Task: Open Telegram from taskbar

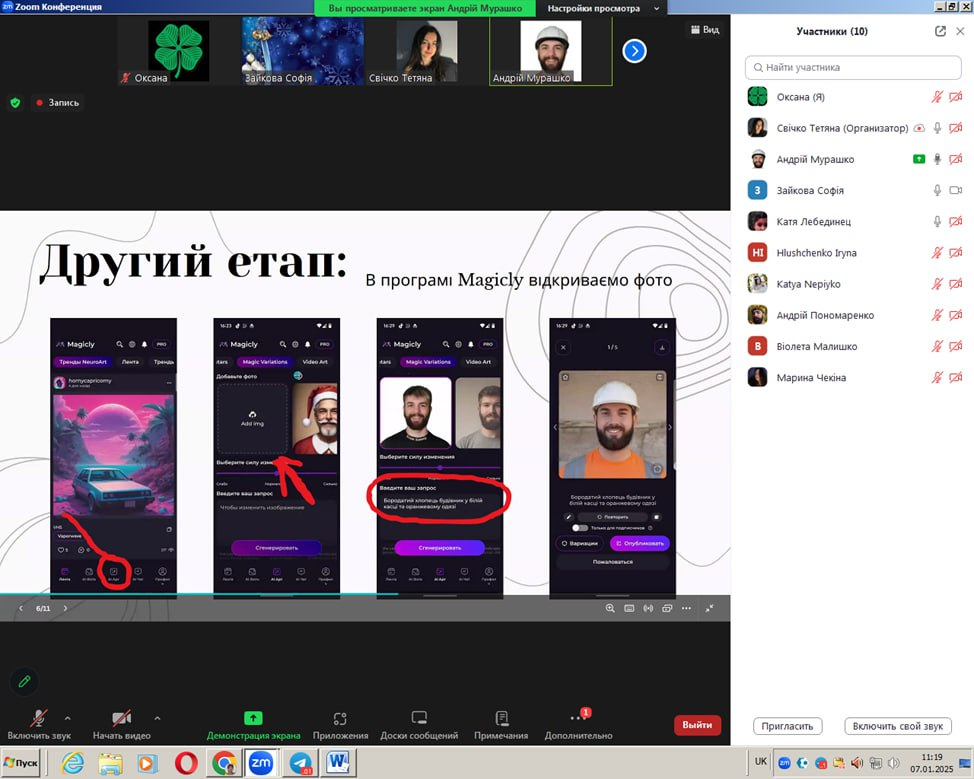Action: (x=301, y=763)
